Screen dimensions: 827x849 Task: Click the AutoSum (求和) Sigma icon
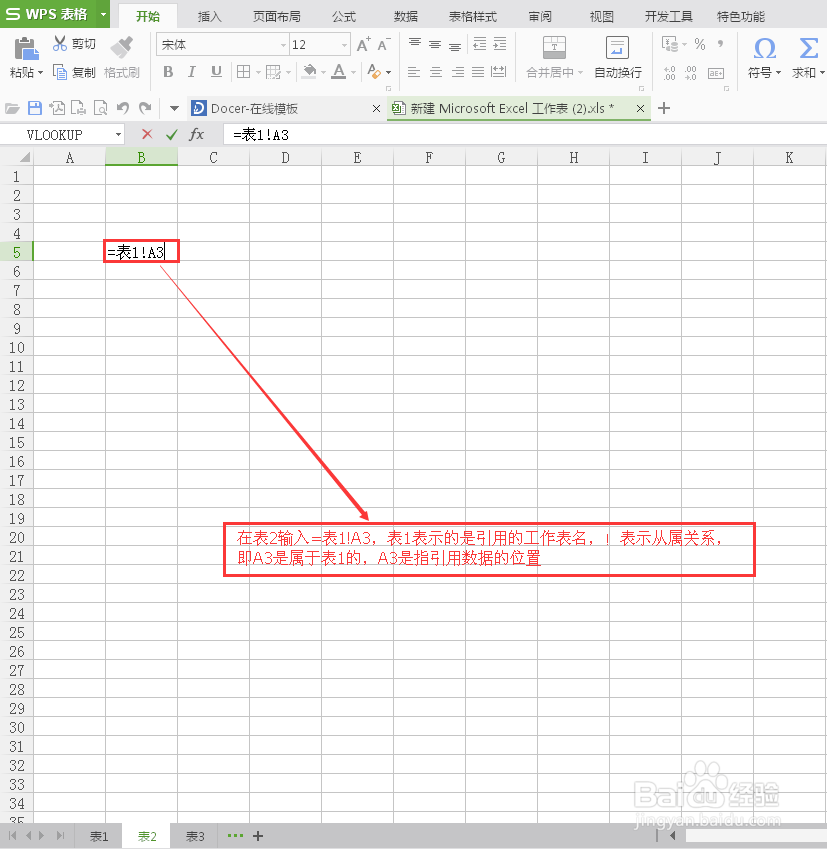(x=806, y=47)
